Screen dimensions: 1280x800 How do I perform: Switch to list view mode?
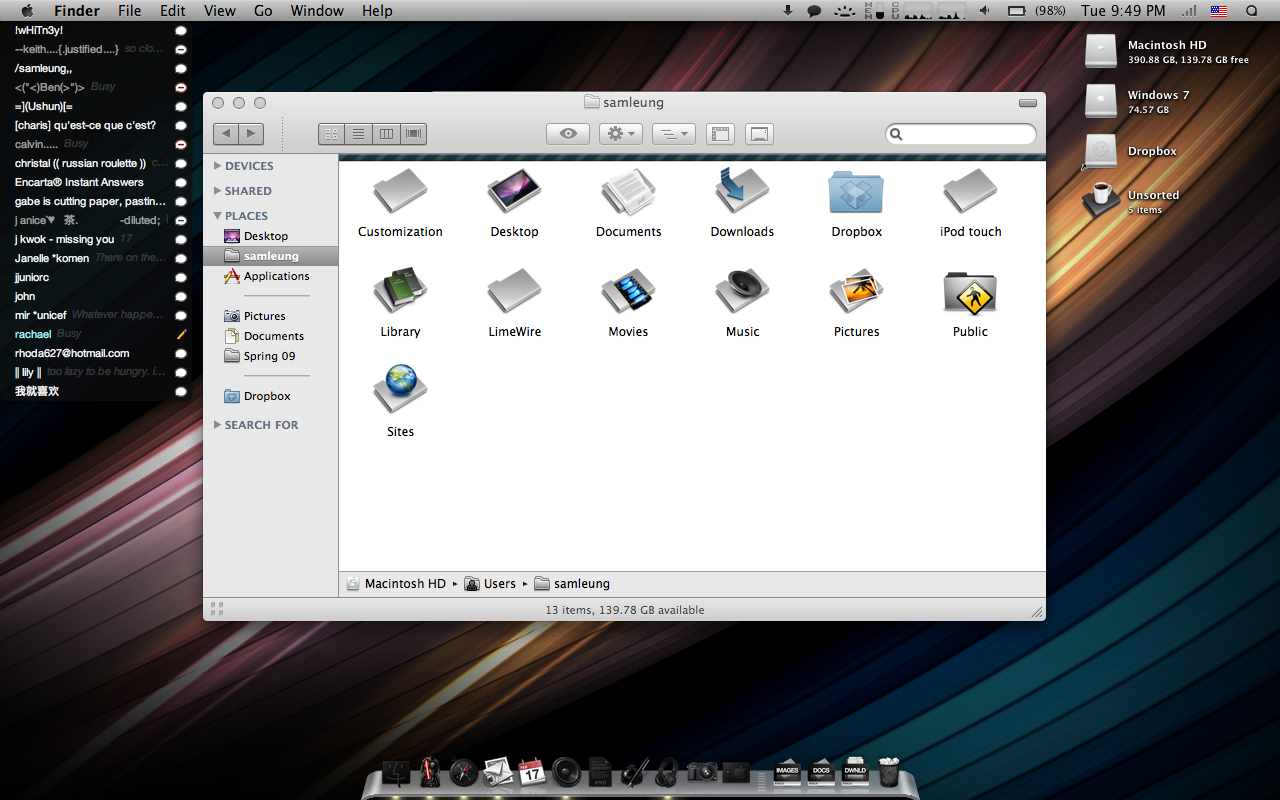pos(359,134)
